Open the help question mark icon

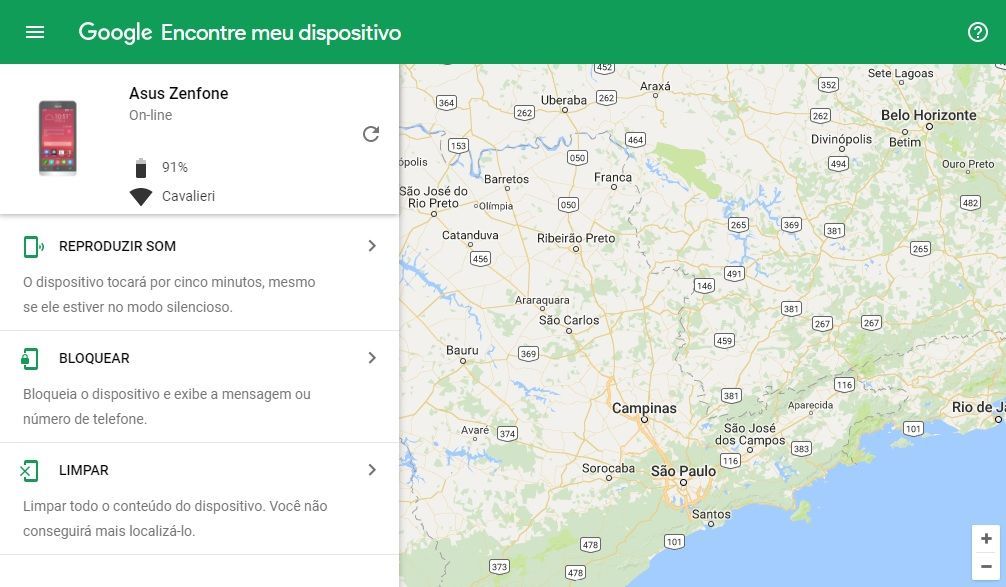pyautogui.click(x=977, y=32)
